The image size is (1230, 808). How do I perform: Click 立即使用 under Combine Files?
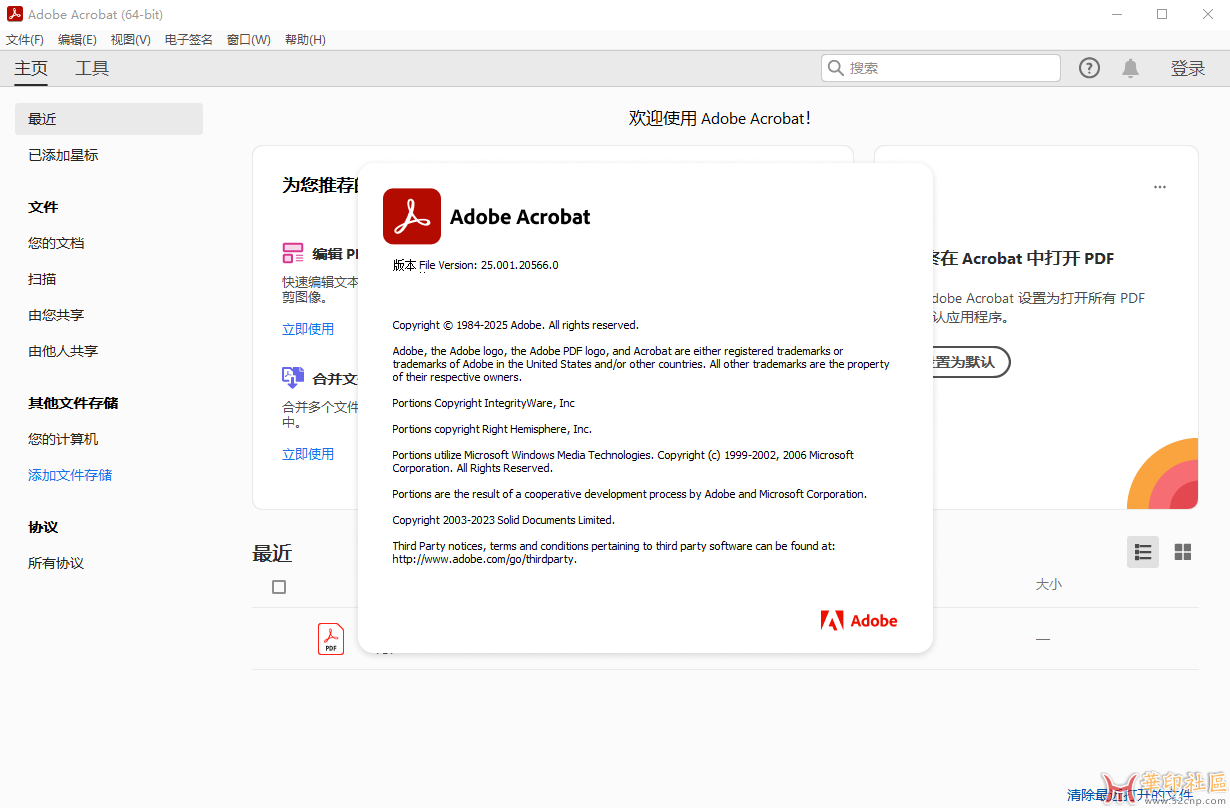tap(308, 454)
